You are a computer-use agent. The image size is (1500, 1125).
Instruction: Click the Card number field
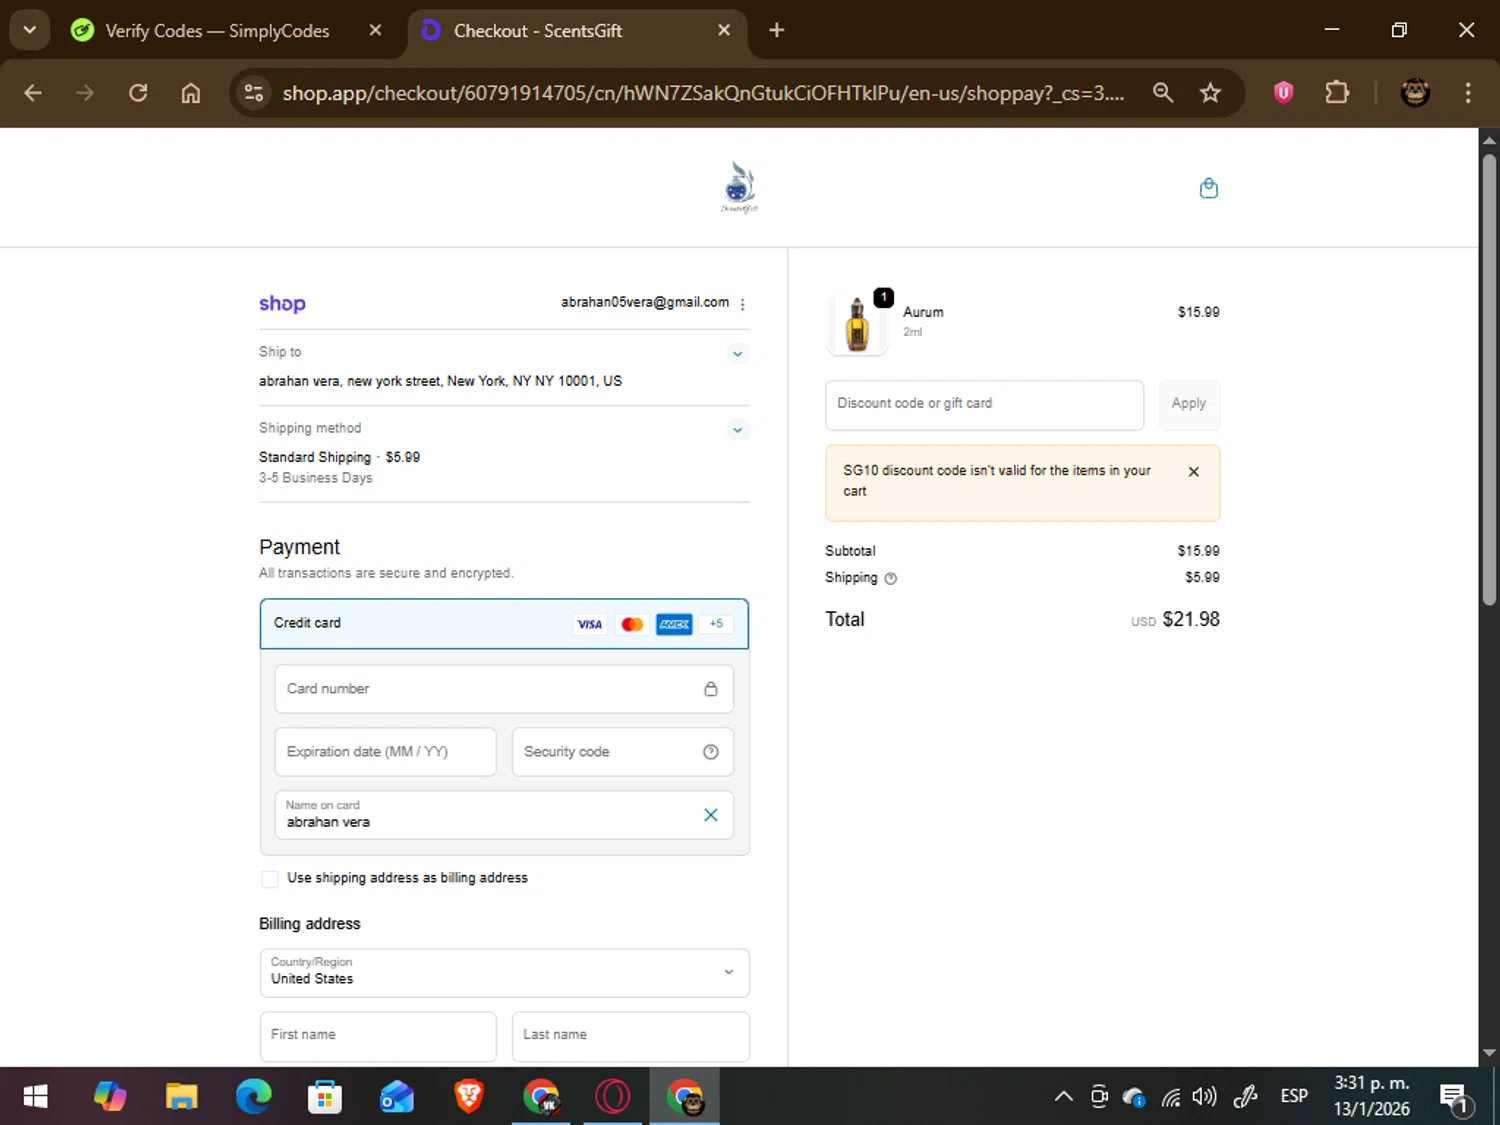(504, 689)
